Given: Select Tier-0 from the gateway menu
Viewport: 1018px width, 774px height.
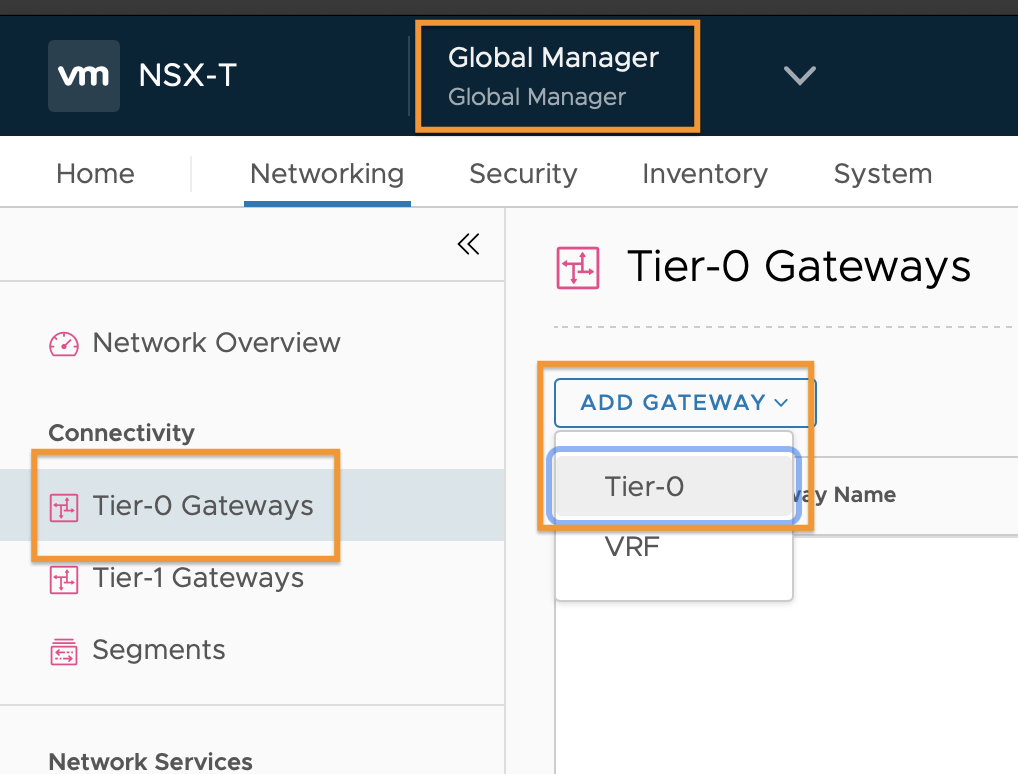Looking at the screenshot, I should [x=673, y=486].
